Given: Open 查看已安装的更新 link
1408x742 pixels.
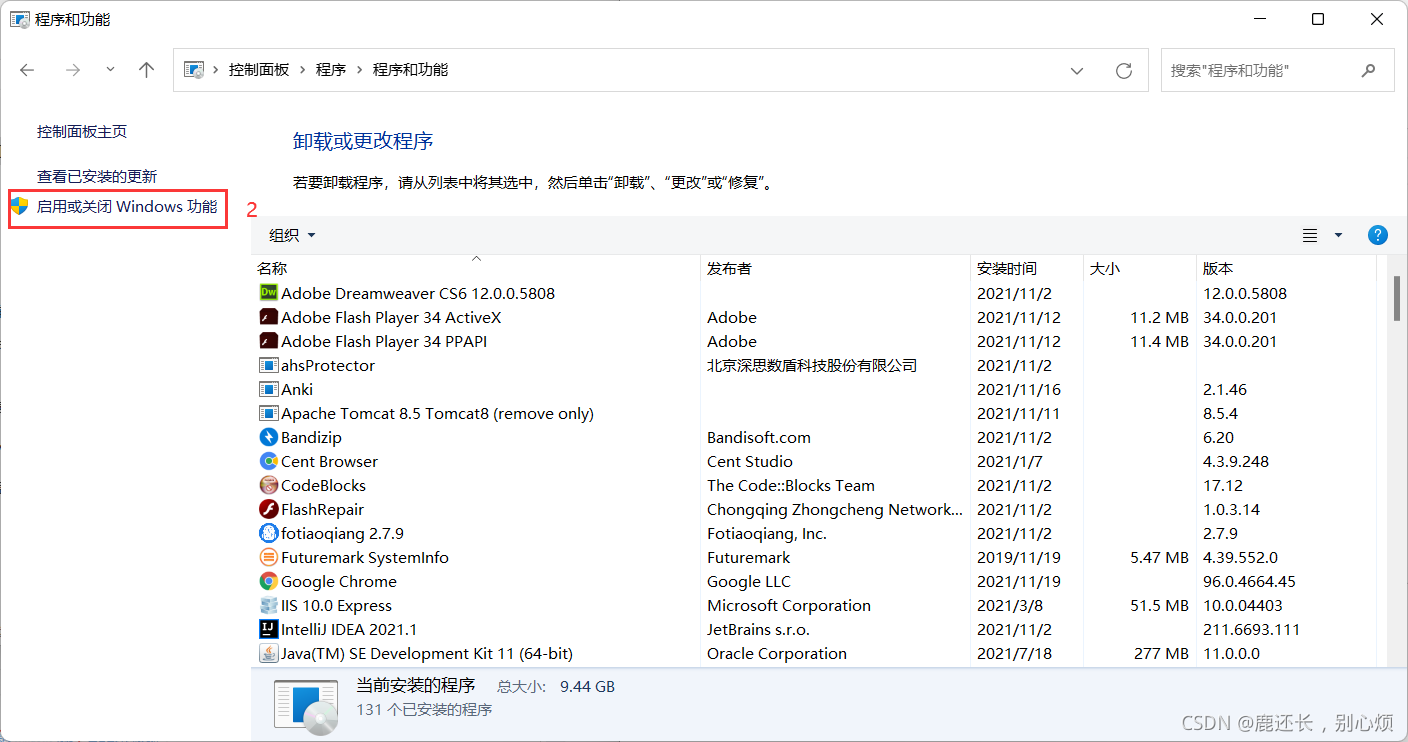Looking at the screenshot, I should pyautogui.click(x=97, y=176).
